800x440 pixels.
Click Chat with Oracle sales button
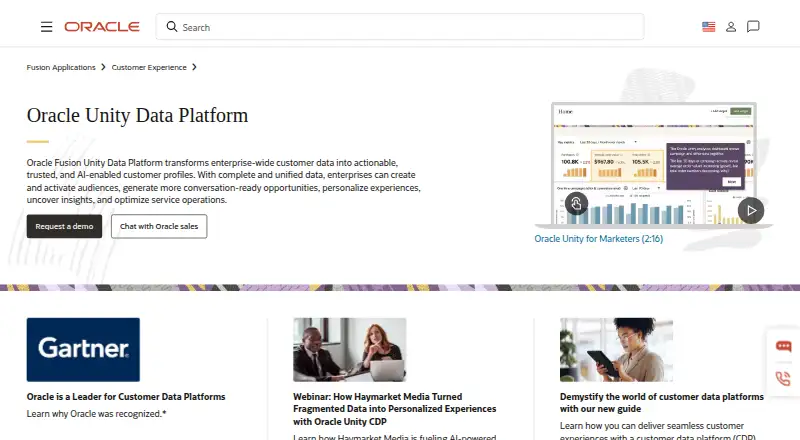(159, 226)
